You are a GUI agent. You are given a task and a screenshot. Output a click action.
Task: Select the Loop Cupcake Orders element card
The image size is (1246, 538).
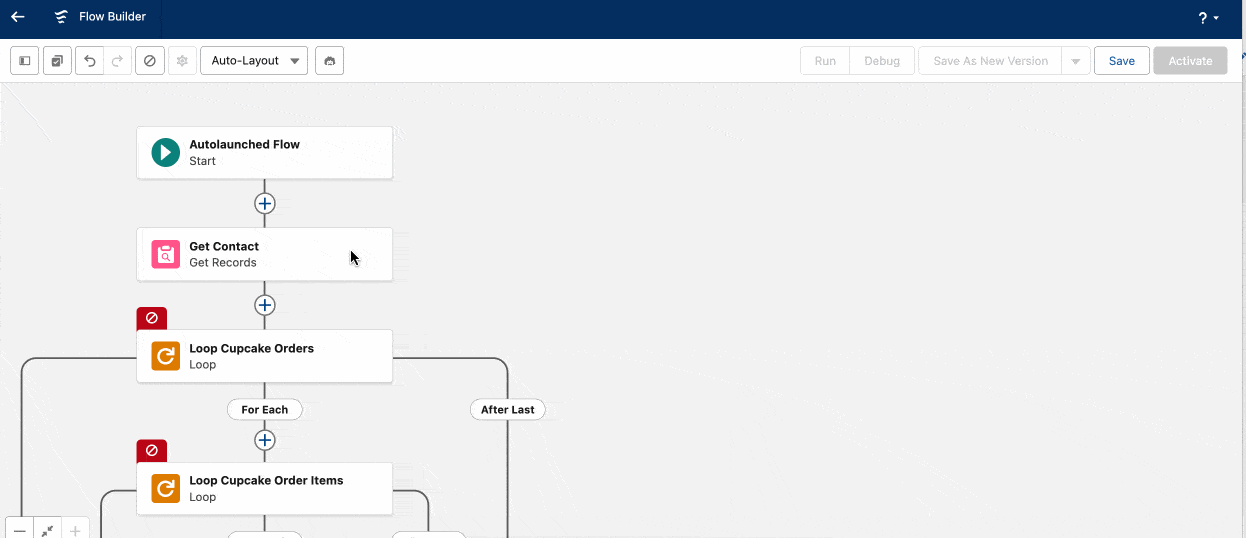[x=264, y=357]
